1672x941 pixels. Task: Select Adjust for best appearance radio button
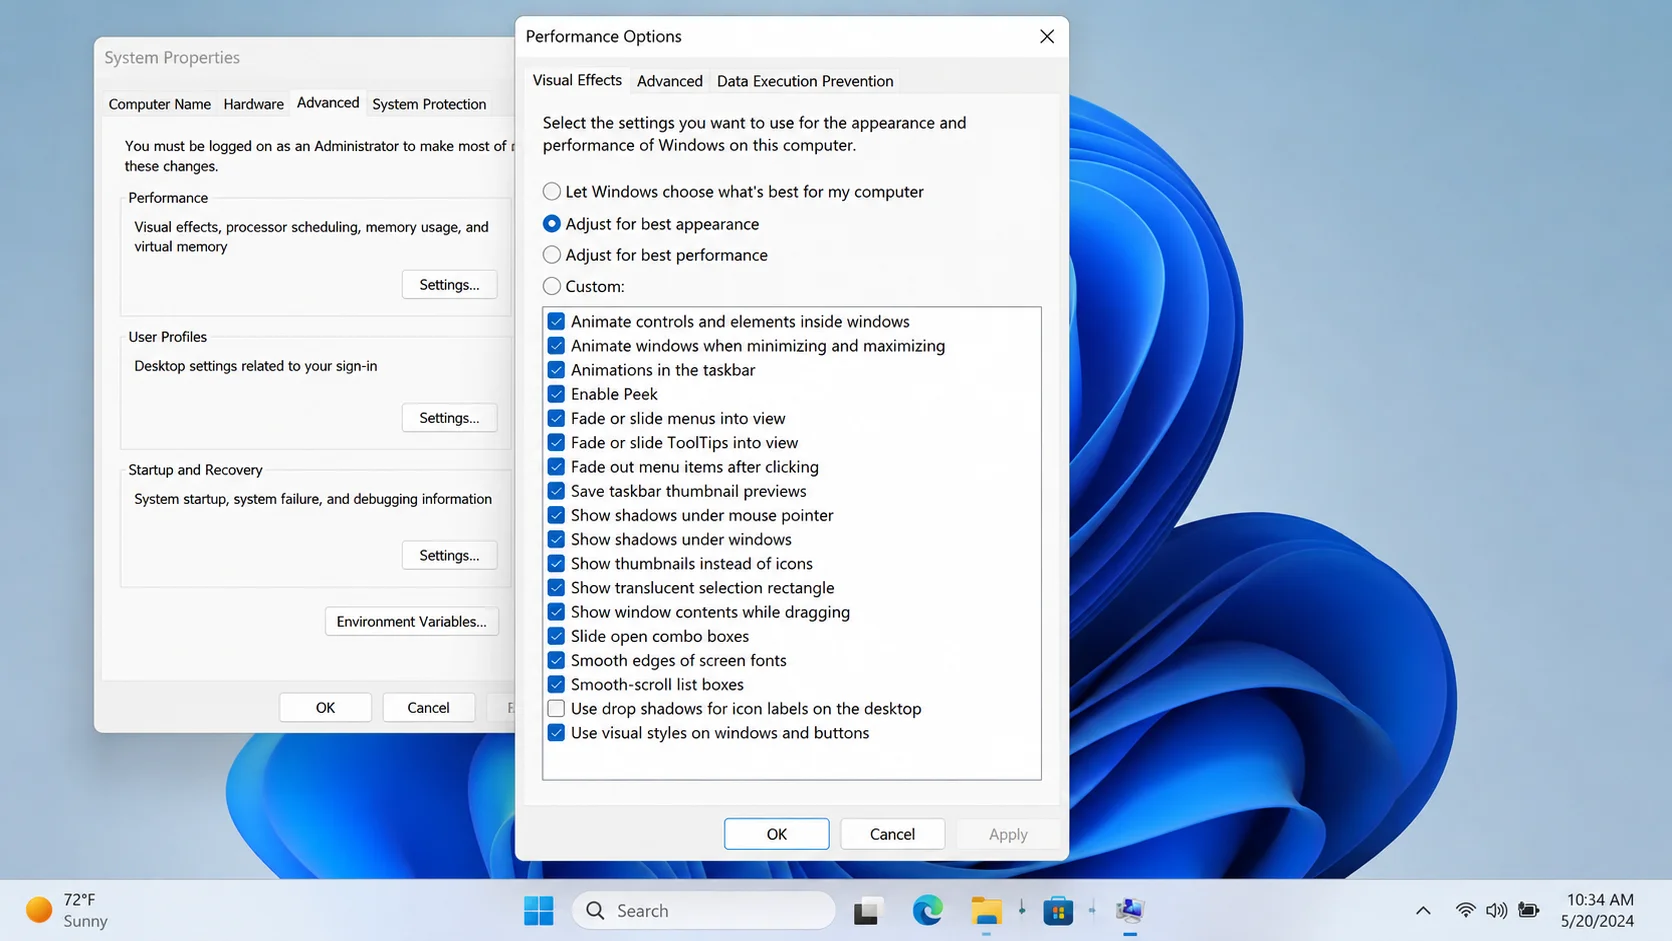point(551,223)
